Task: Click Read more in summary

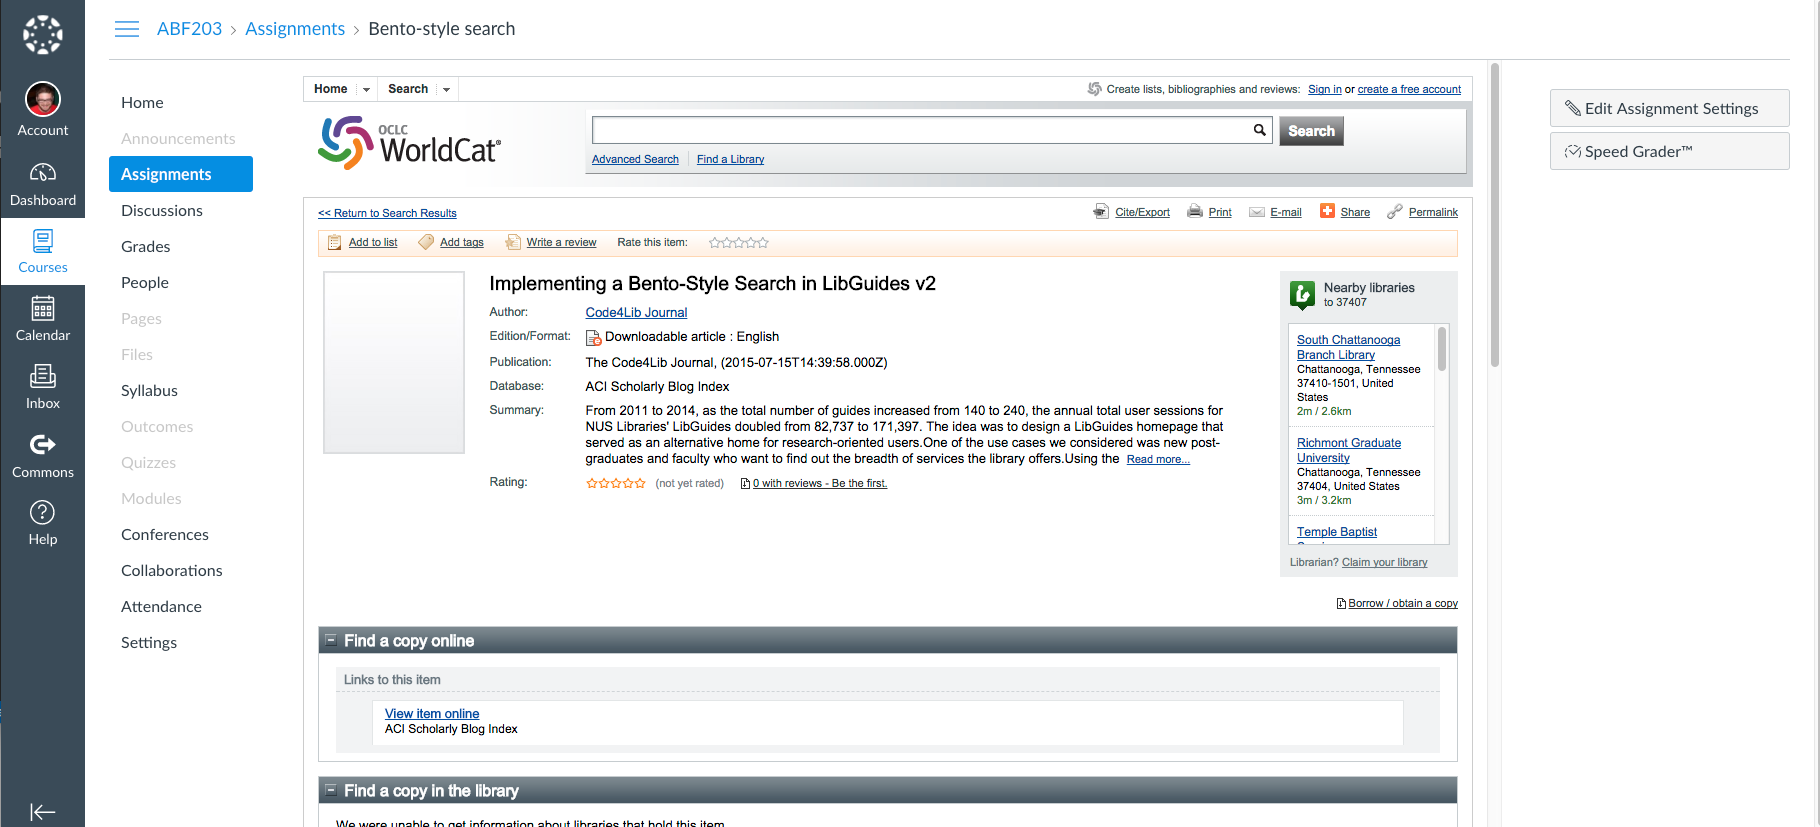Action: (x=1158, y=459)
